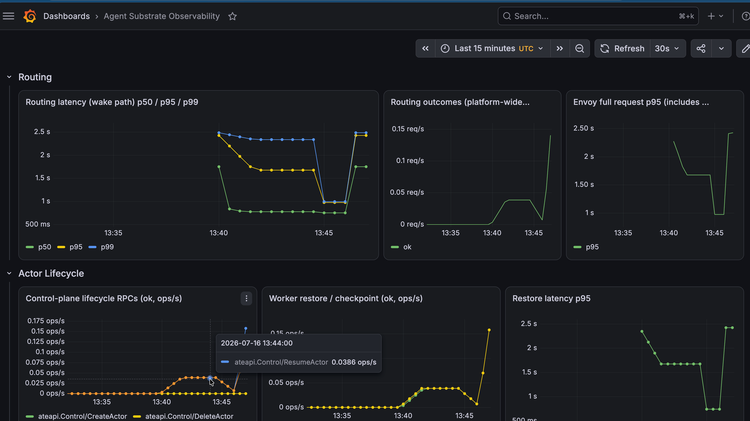Focus the Search input field
The image size is (750, 421).
coord(598,16)
